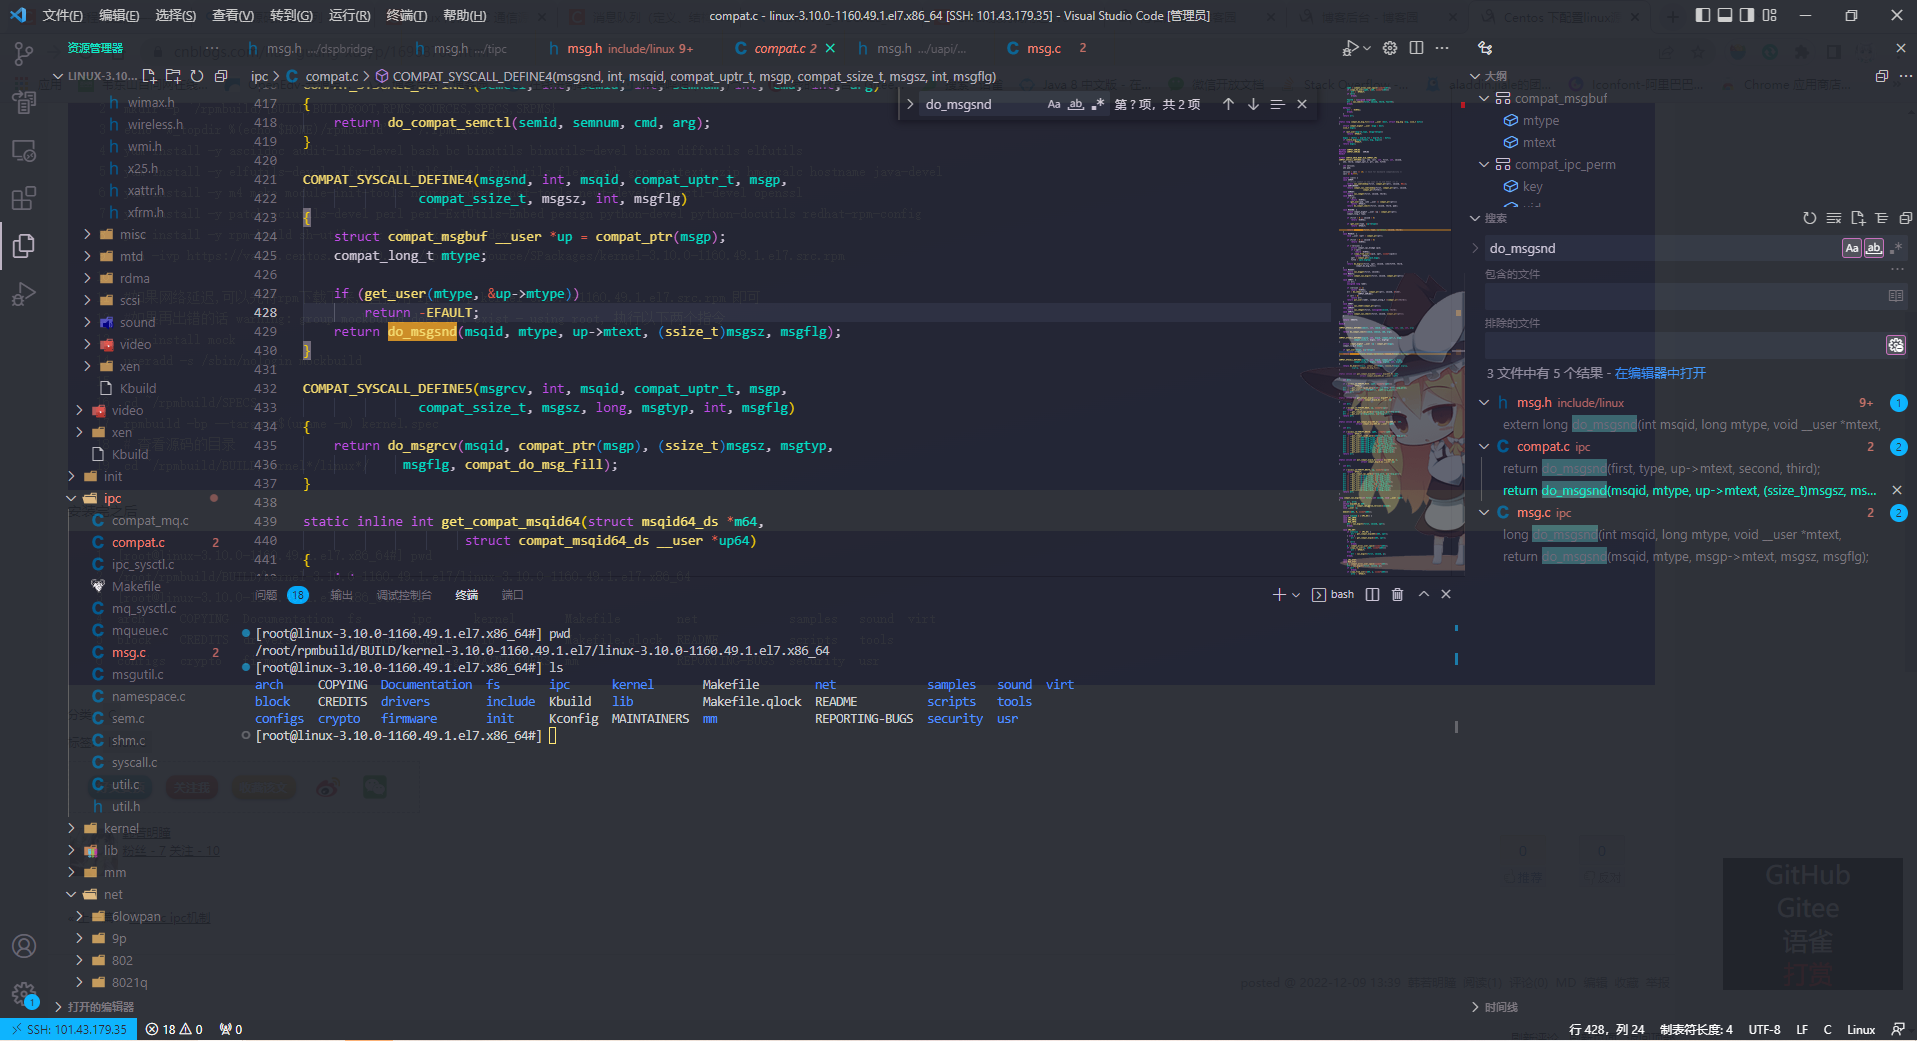Open the Manage gear in activity bar
Screen dimensions: 1917x1041
coord(24,994)
